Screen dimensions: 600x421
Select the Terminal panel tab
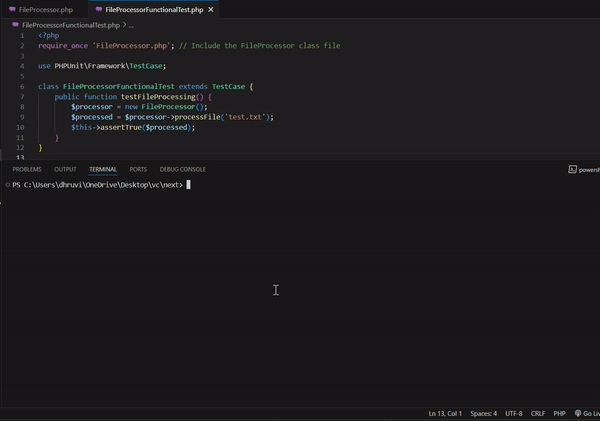click(x=103, y=169)
